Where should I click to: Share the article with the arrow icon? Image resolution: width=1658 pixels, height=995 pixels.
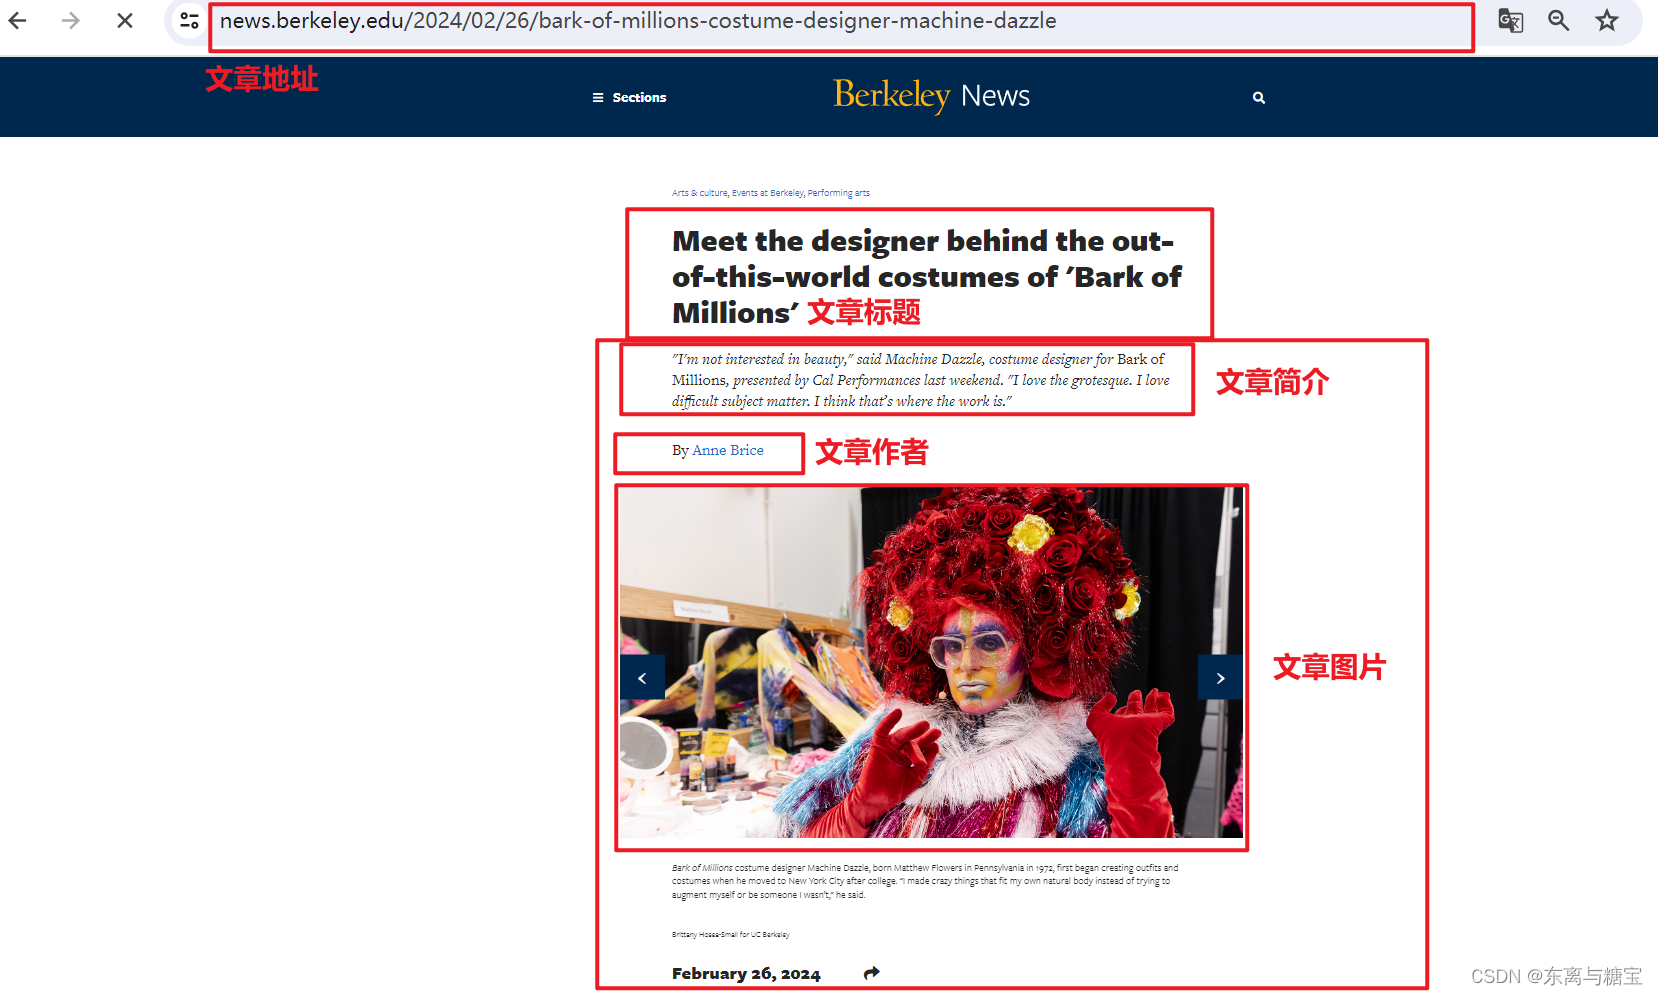pyautogui.click(x=872, y=973)
